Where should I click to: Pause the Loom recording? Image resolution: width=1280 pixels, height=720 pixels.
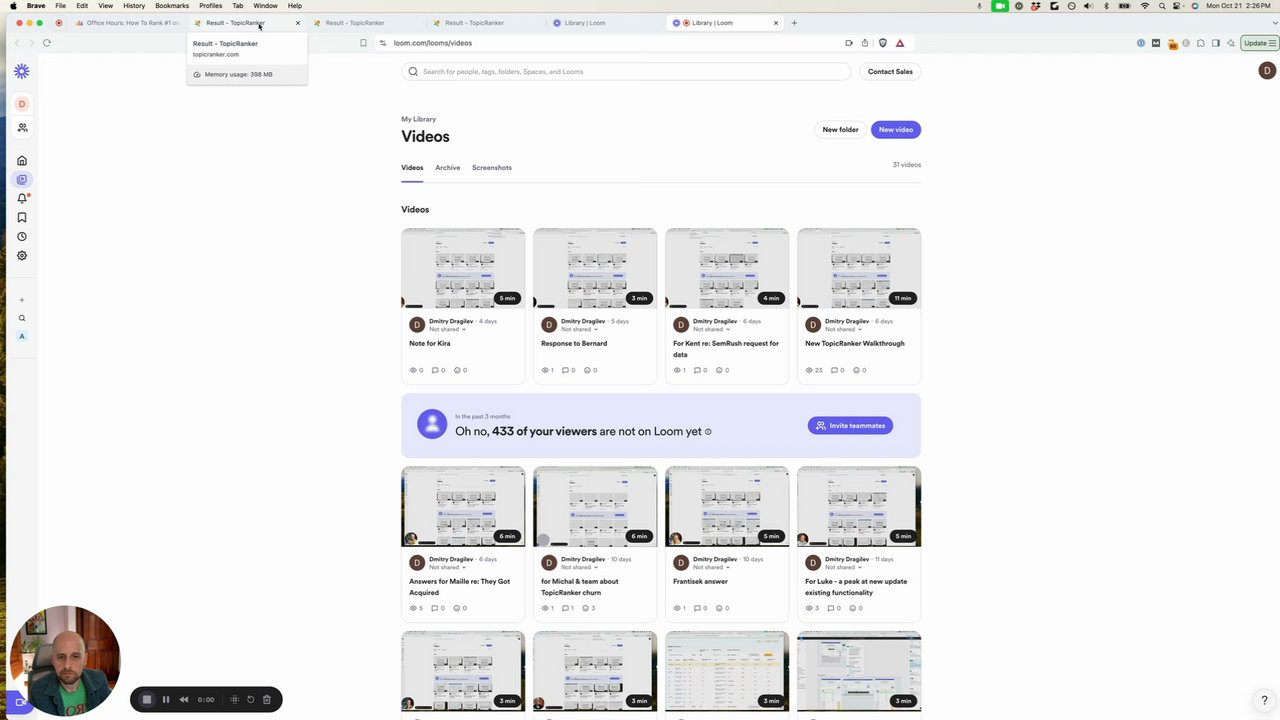[166, 699]
